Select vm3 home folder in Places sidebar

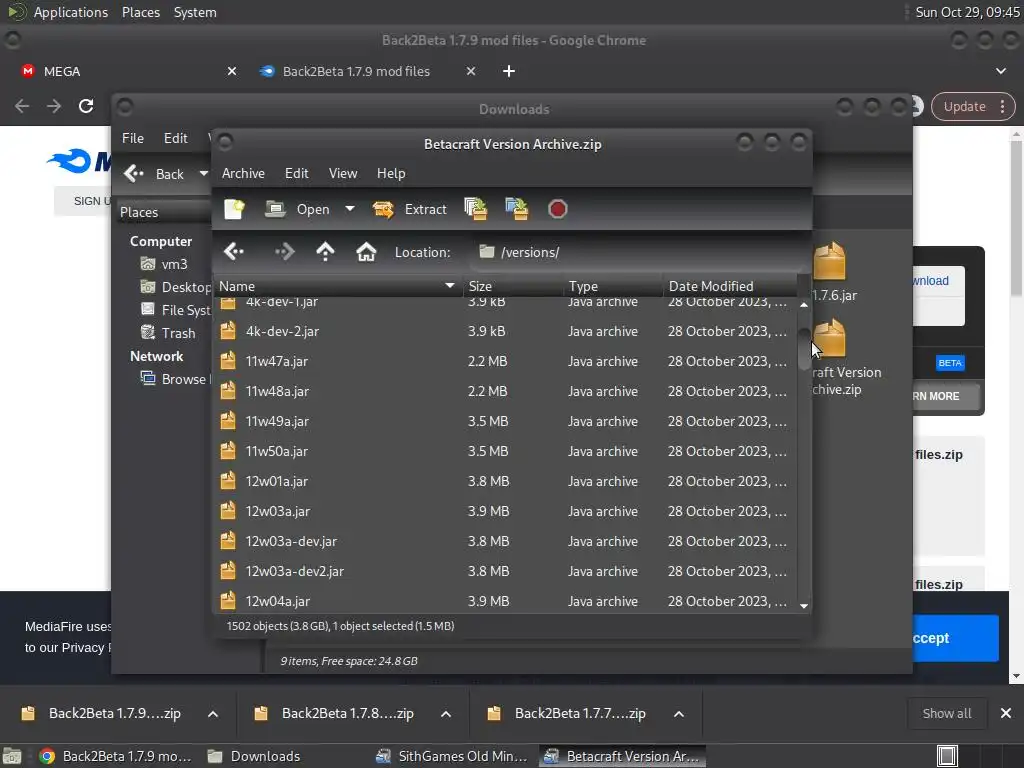(165, 264)
